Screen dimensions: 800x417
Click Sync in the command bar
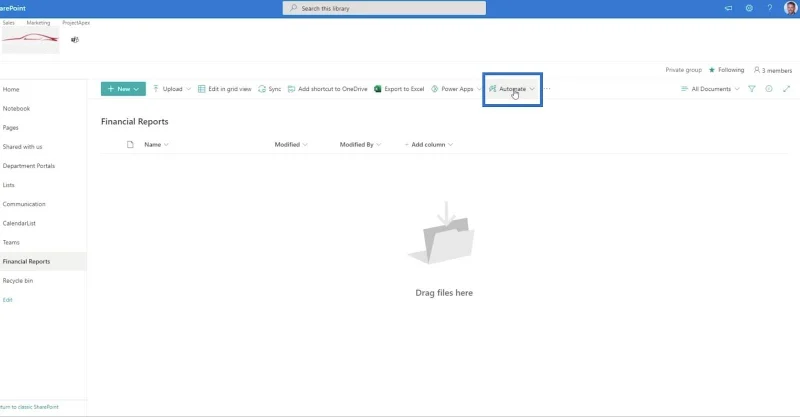(269, 89)
